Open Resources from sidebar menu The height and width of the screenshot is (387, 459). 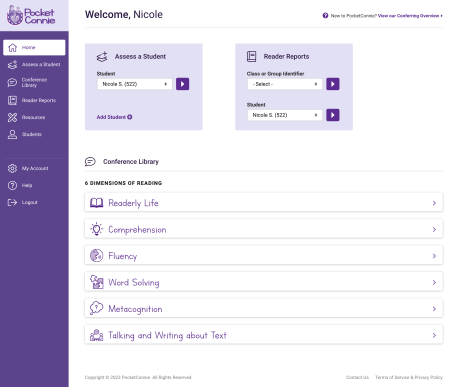click(34, 117)
